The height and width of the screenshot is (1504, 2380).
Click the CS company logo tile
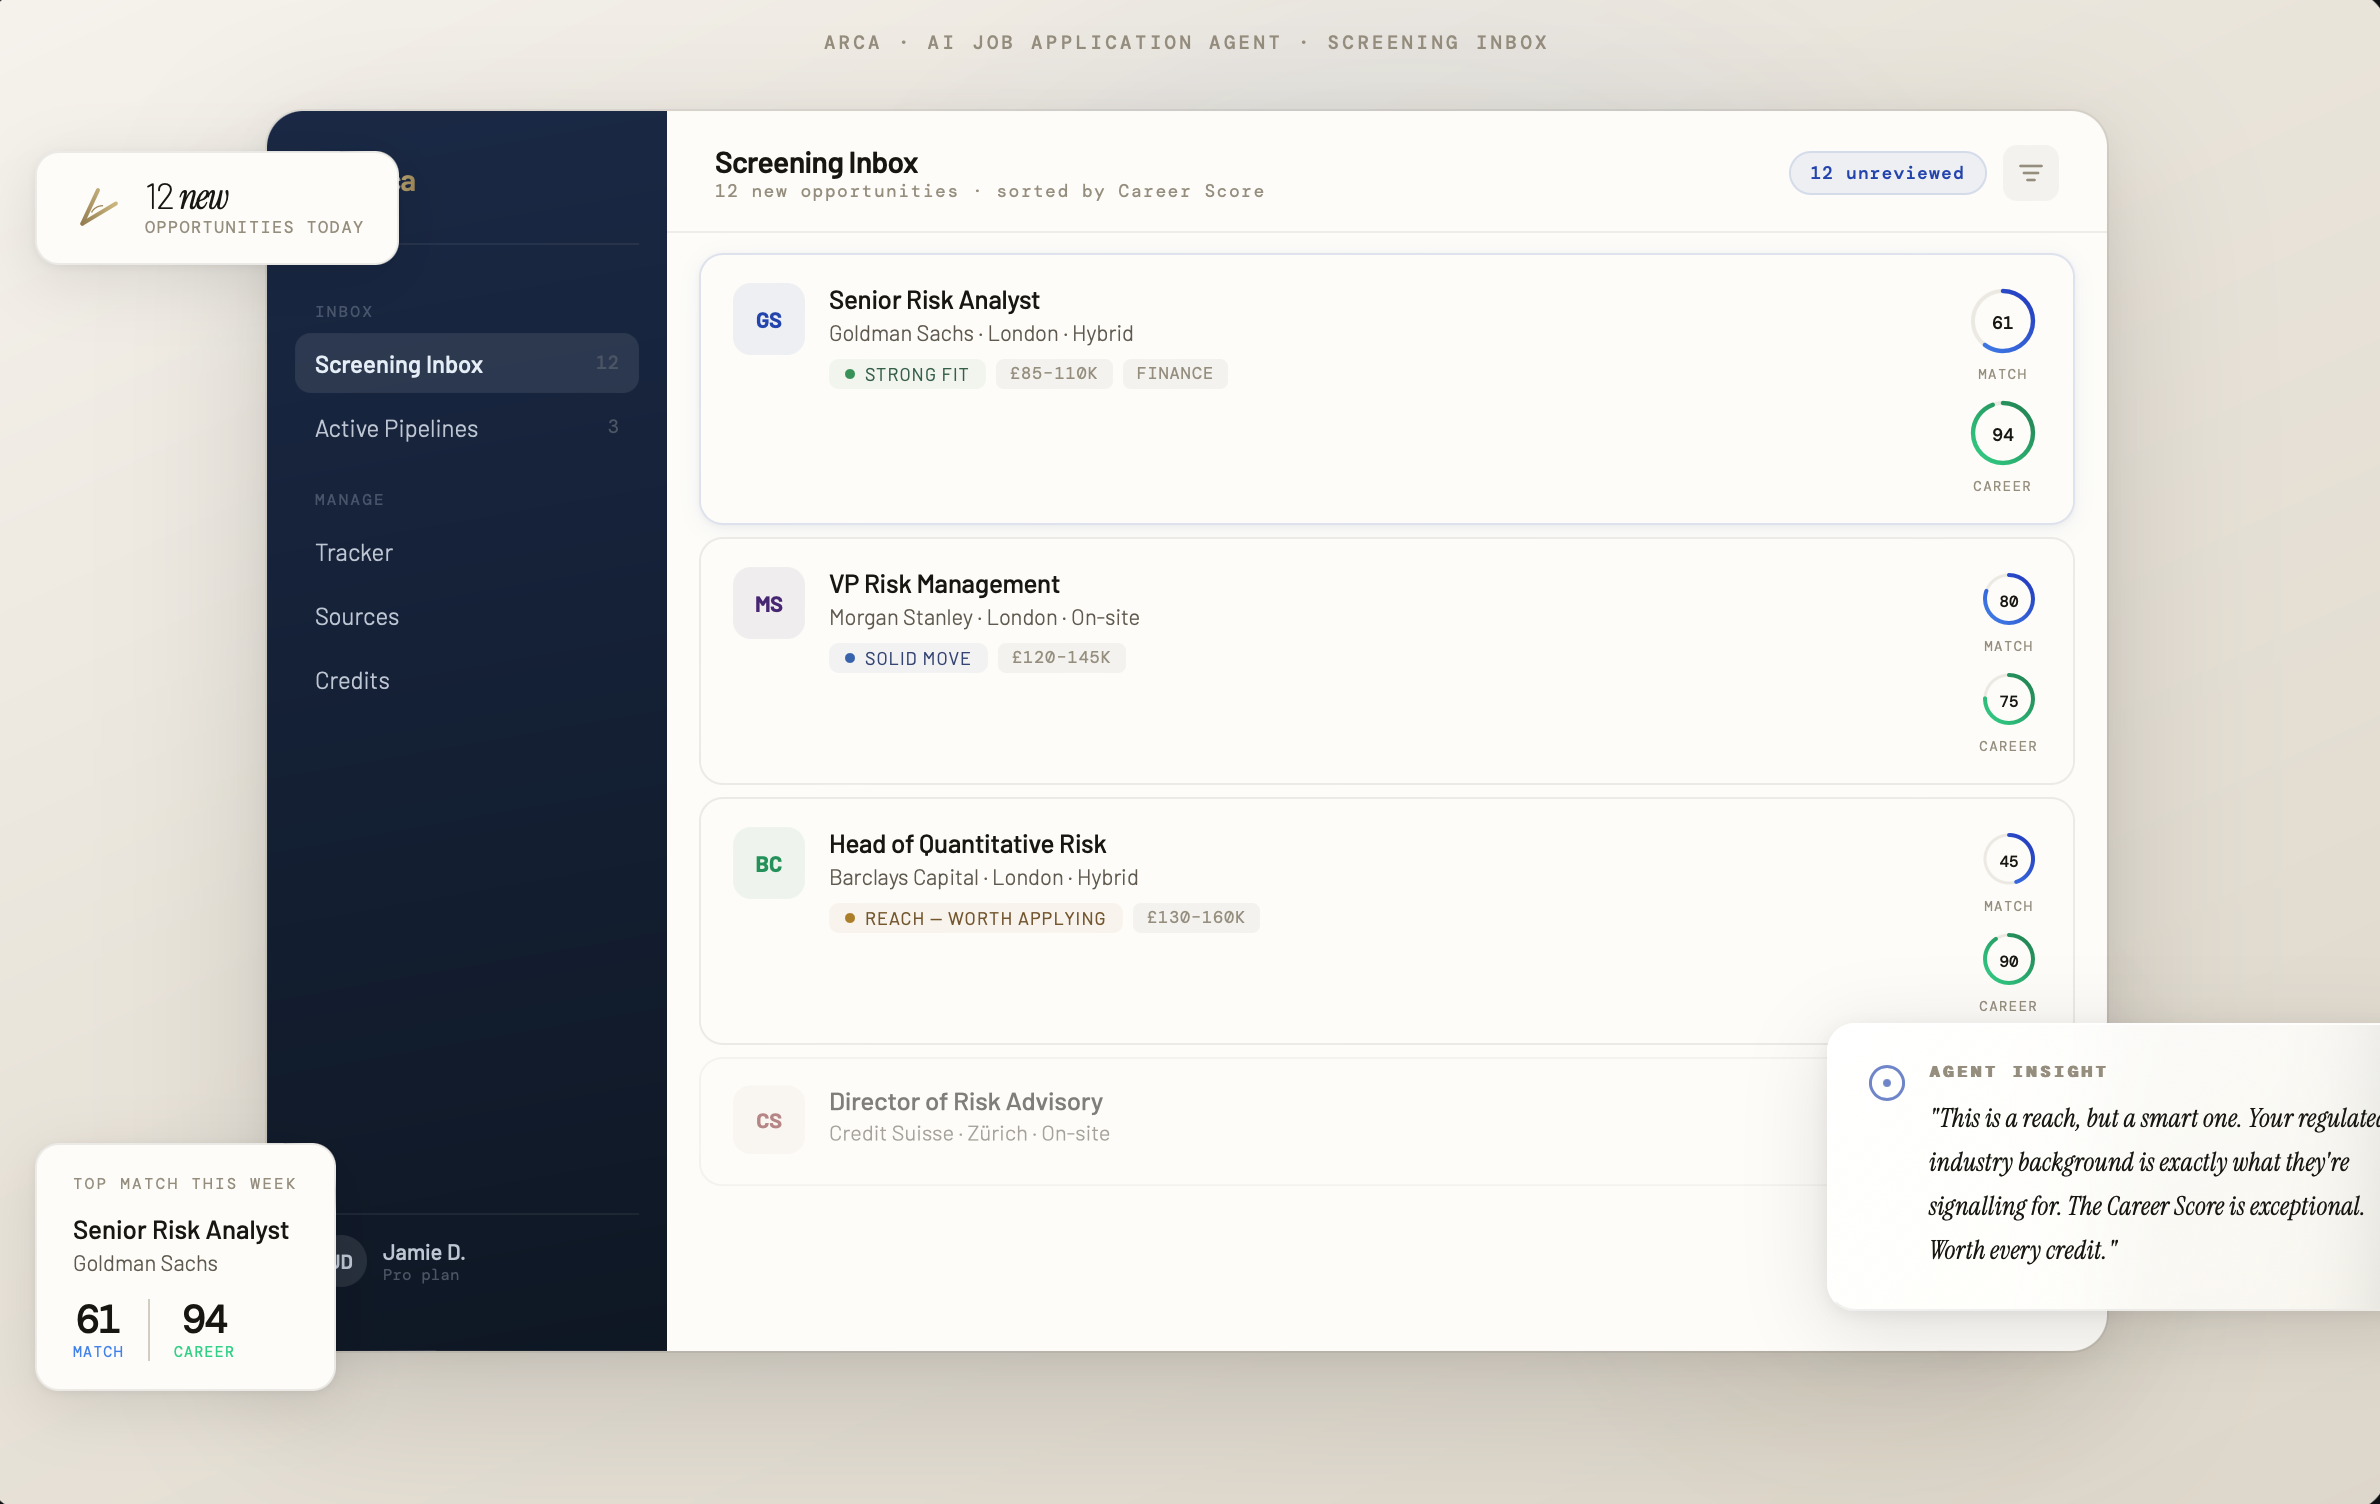coord(768,1120)
